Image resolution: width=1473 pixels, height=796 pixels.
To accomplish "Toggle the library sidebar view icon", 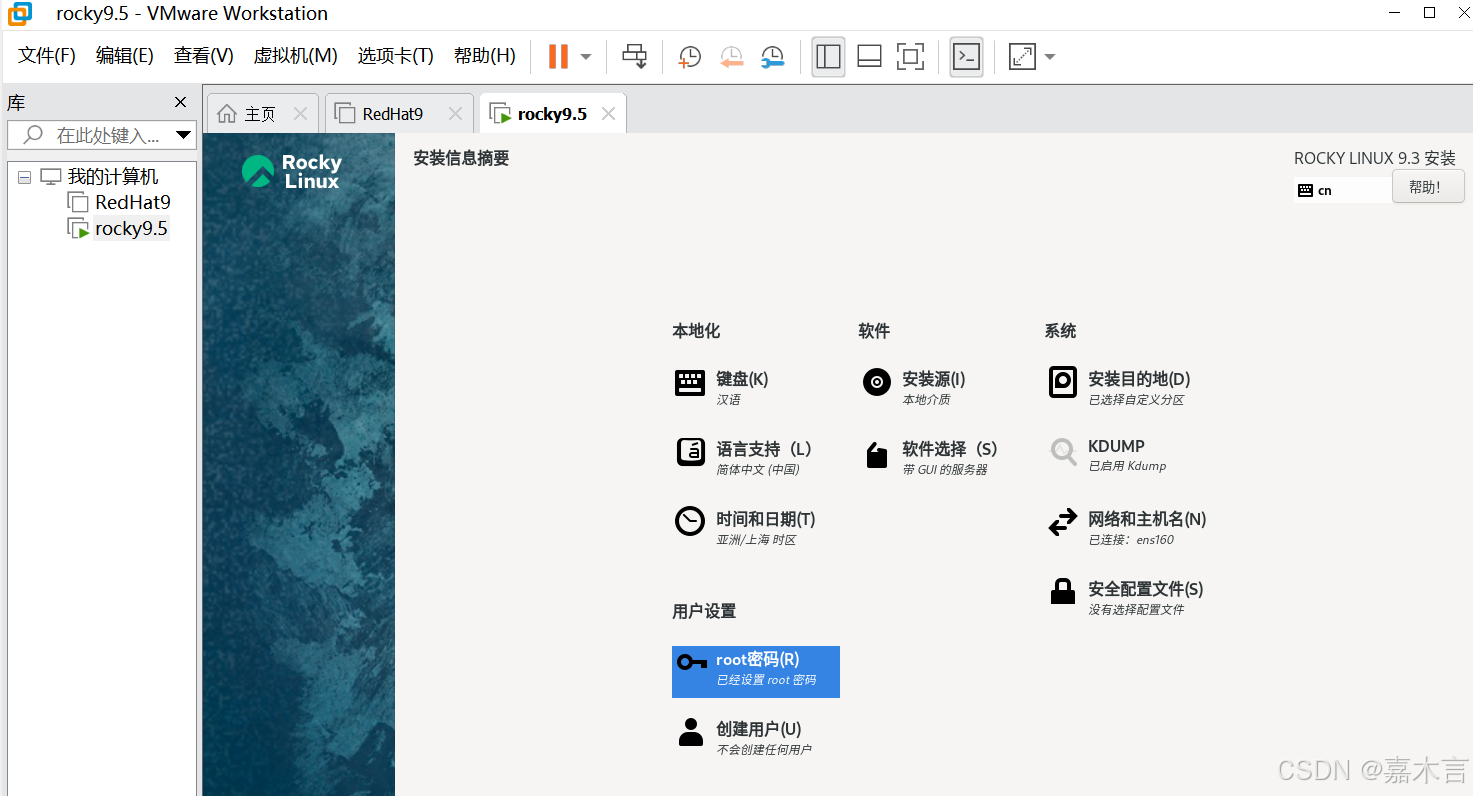I will (828, 57).
